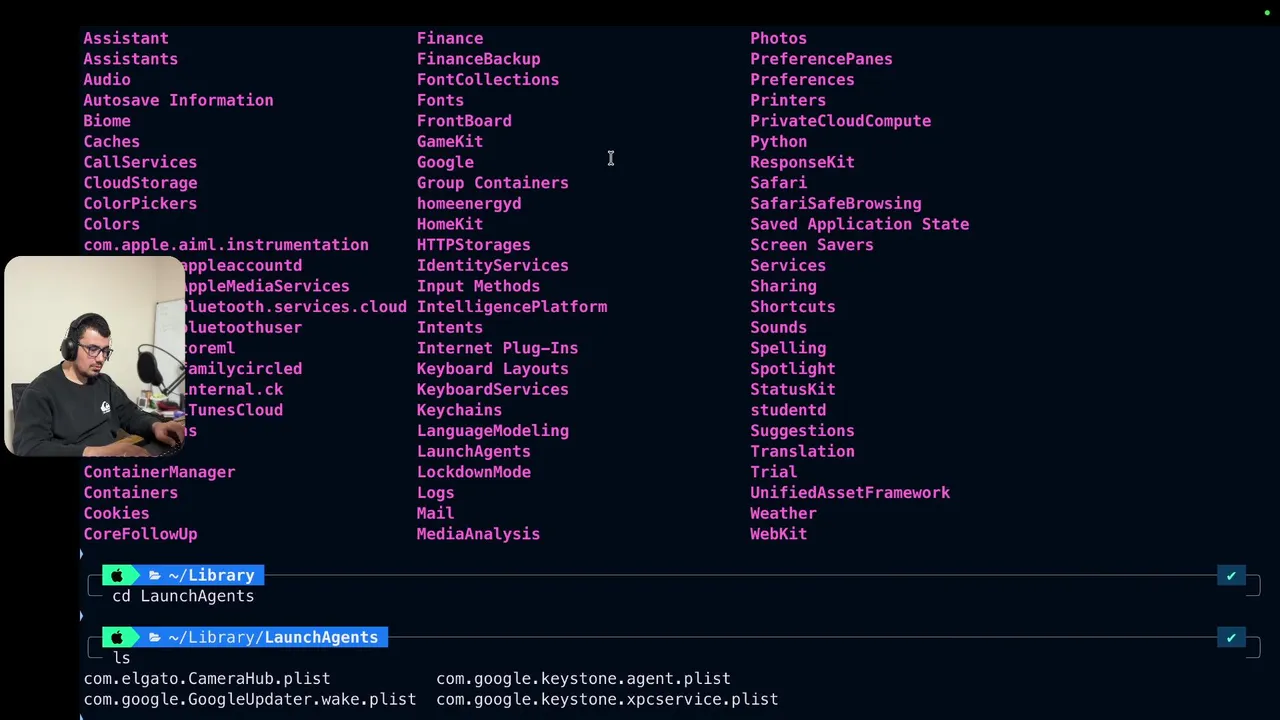Click com.google.keystone.xpcservice.plist file name
Image resolution: width=1280 pixels, height=720 pixels.
(x=607, y=699)
